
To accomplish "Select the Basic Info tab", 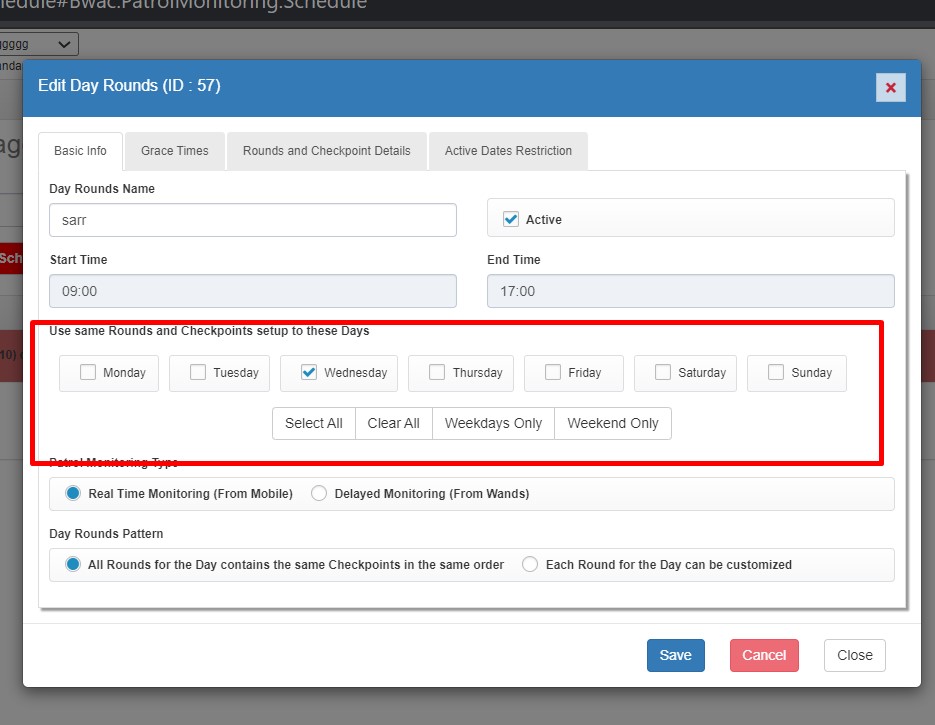I will tap(80, 151).
